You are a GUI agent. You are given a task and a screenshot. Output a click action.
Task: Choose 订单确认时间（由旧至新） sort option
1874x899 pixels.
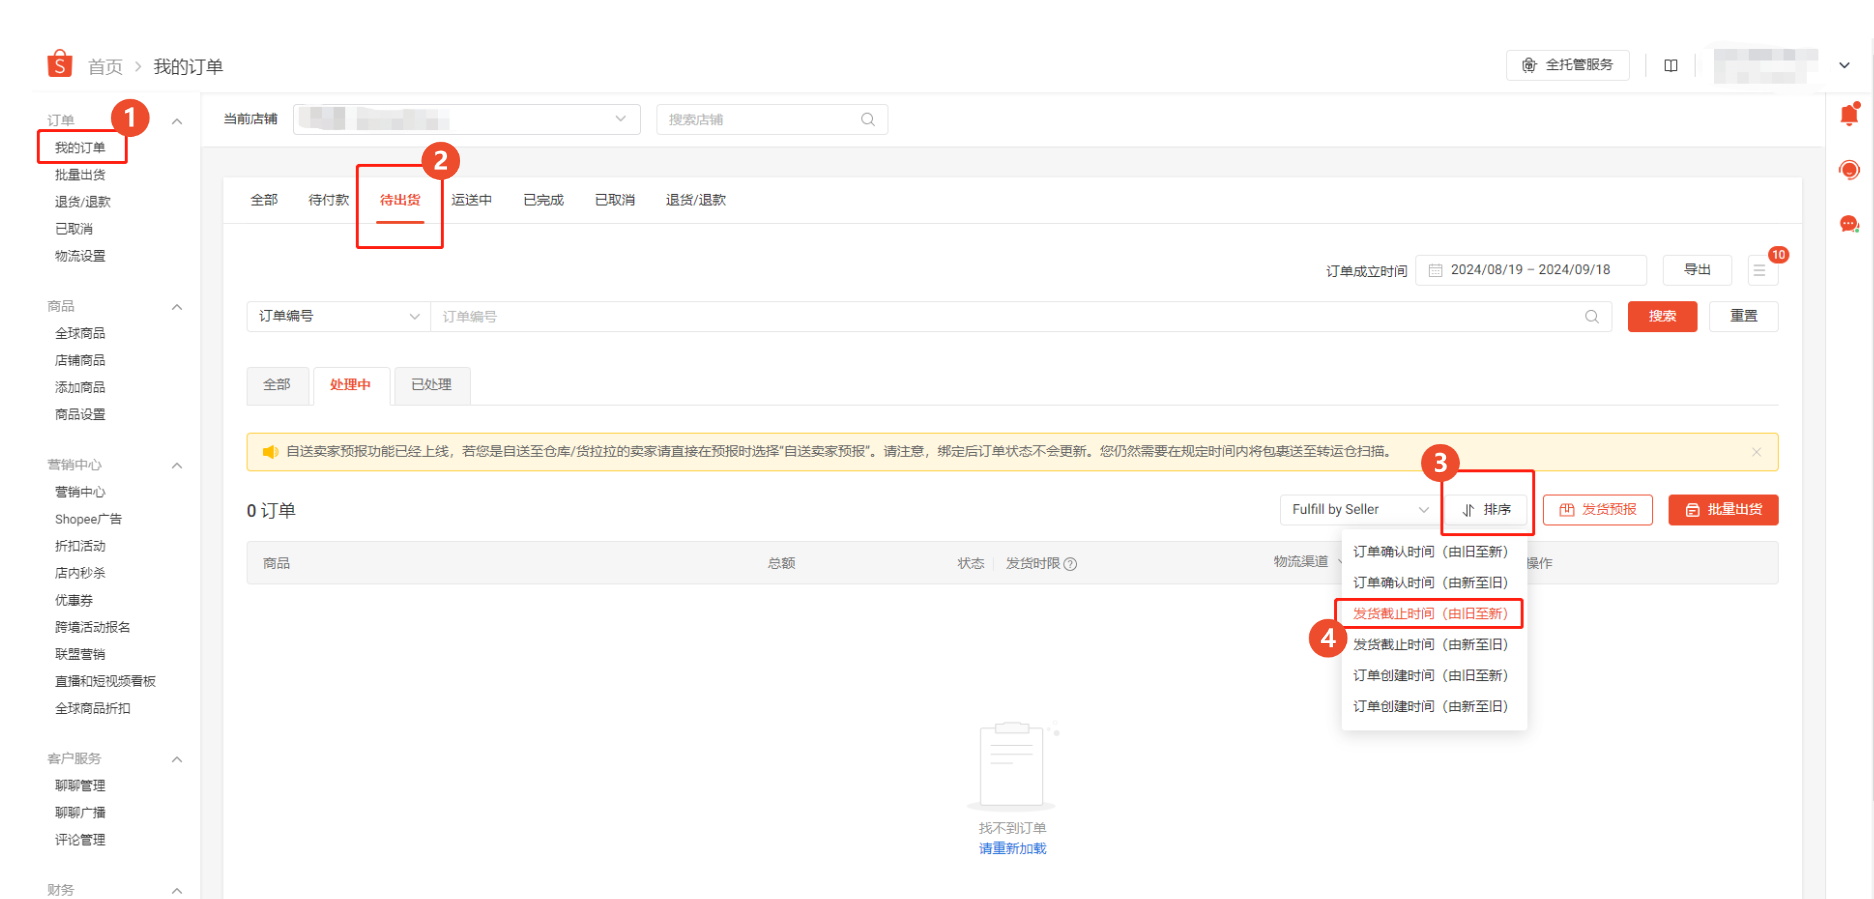[1431, 552]
